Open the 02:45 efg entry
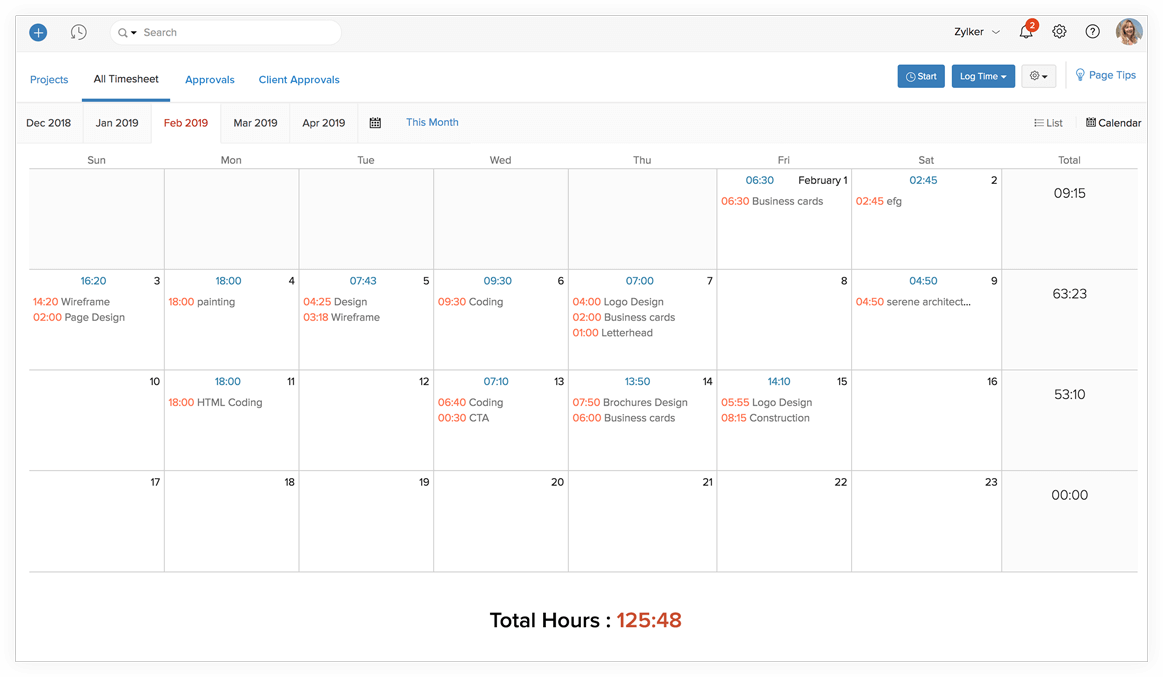Viewport: 1163px width, 677px height. 879,201
